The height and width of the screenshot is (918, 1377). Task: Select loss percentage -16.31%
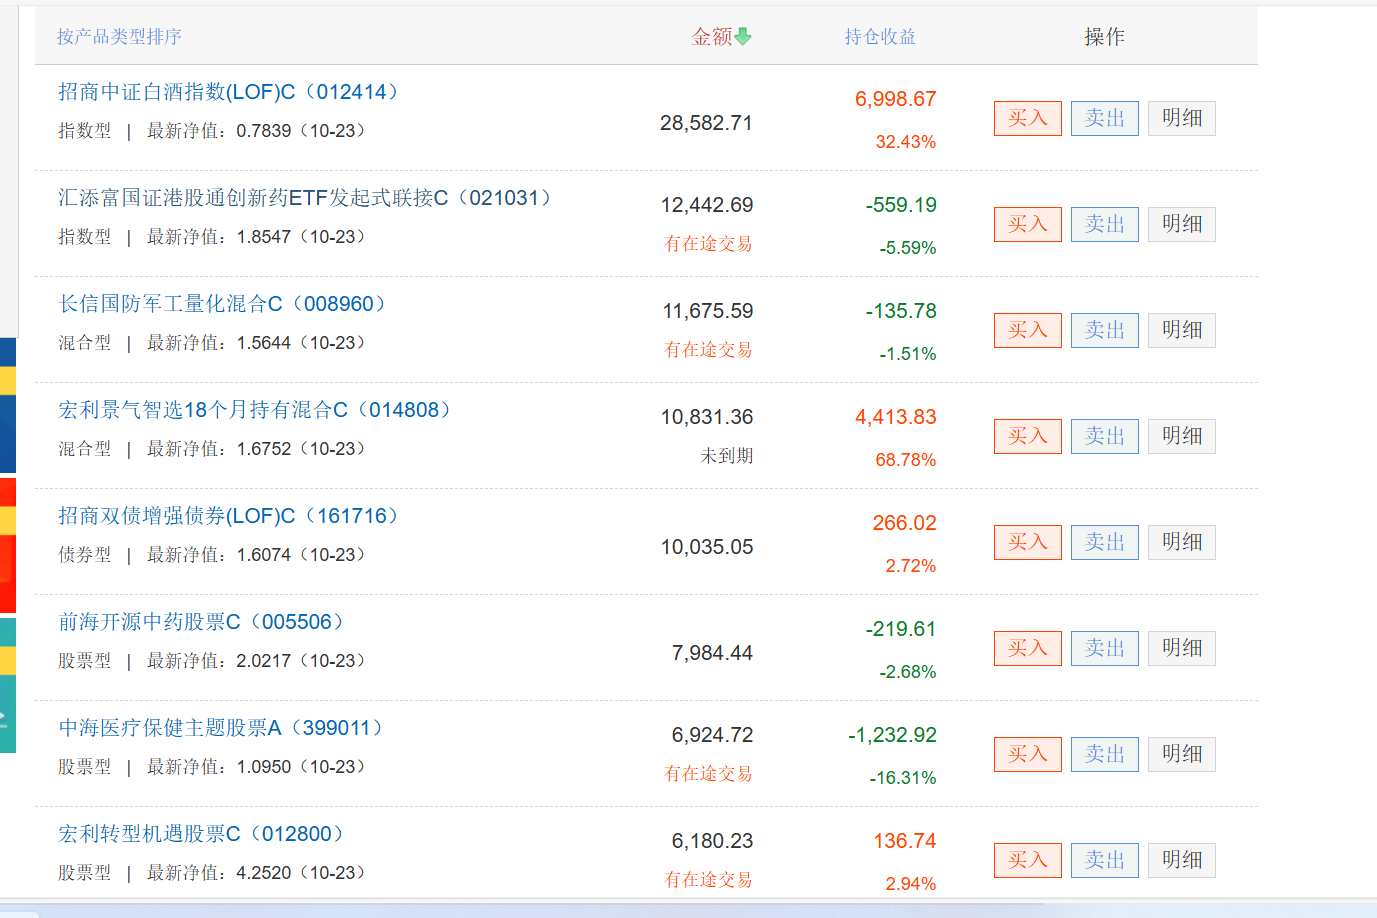(903, 778)
